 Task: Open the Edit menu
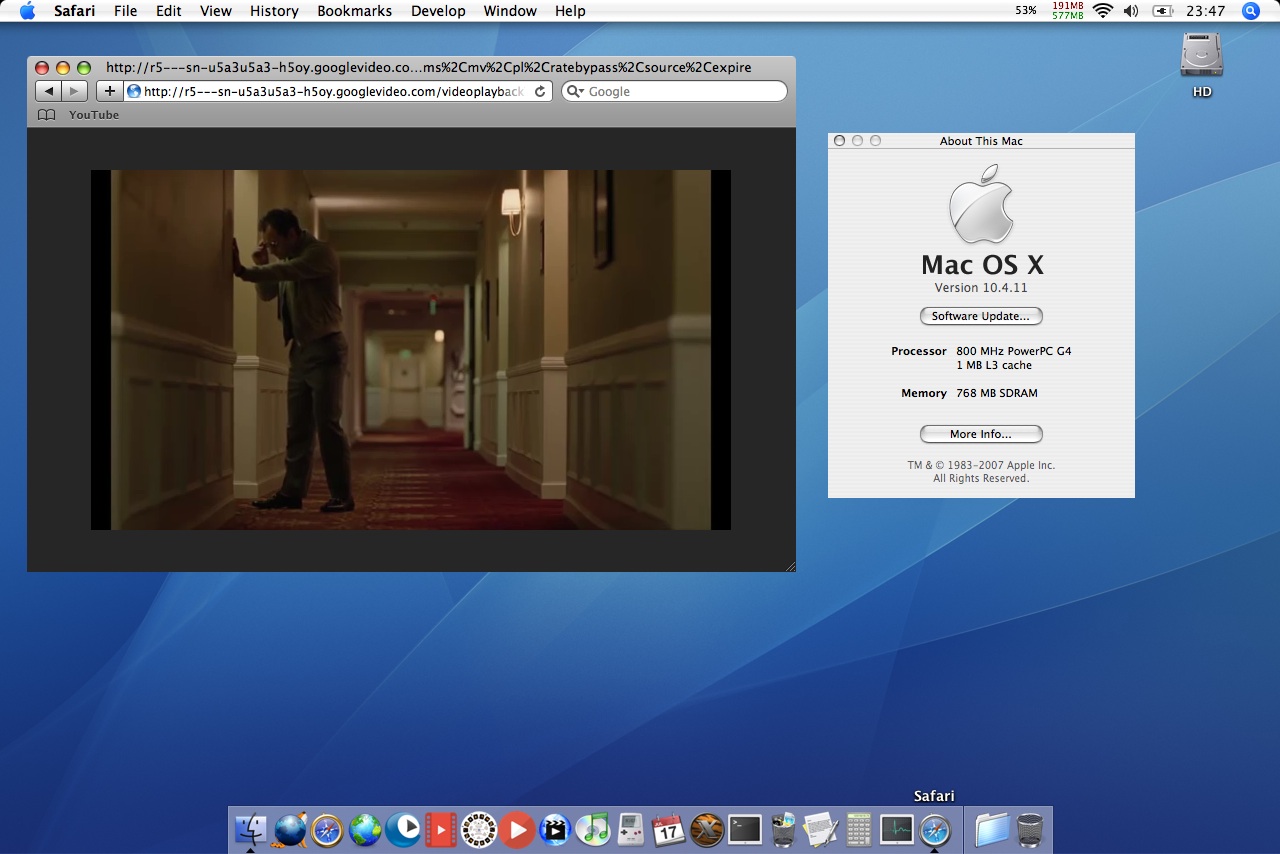(169, 11)
